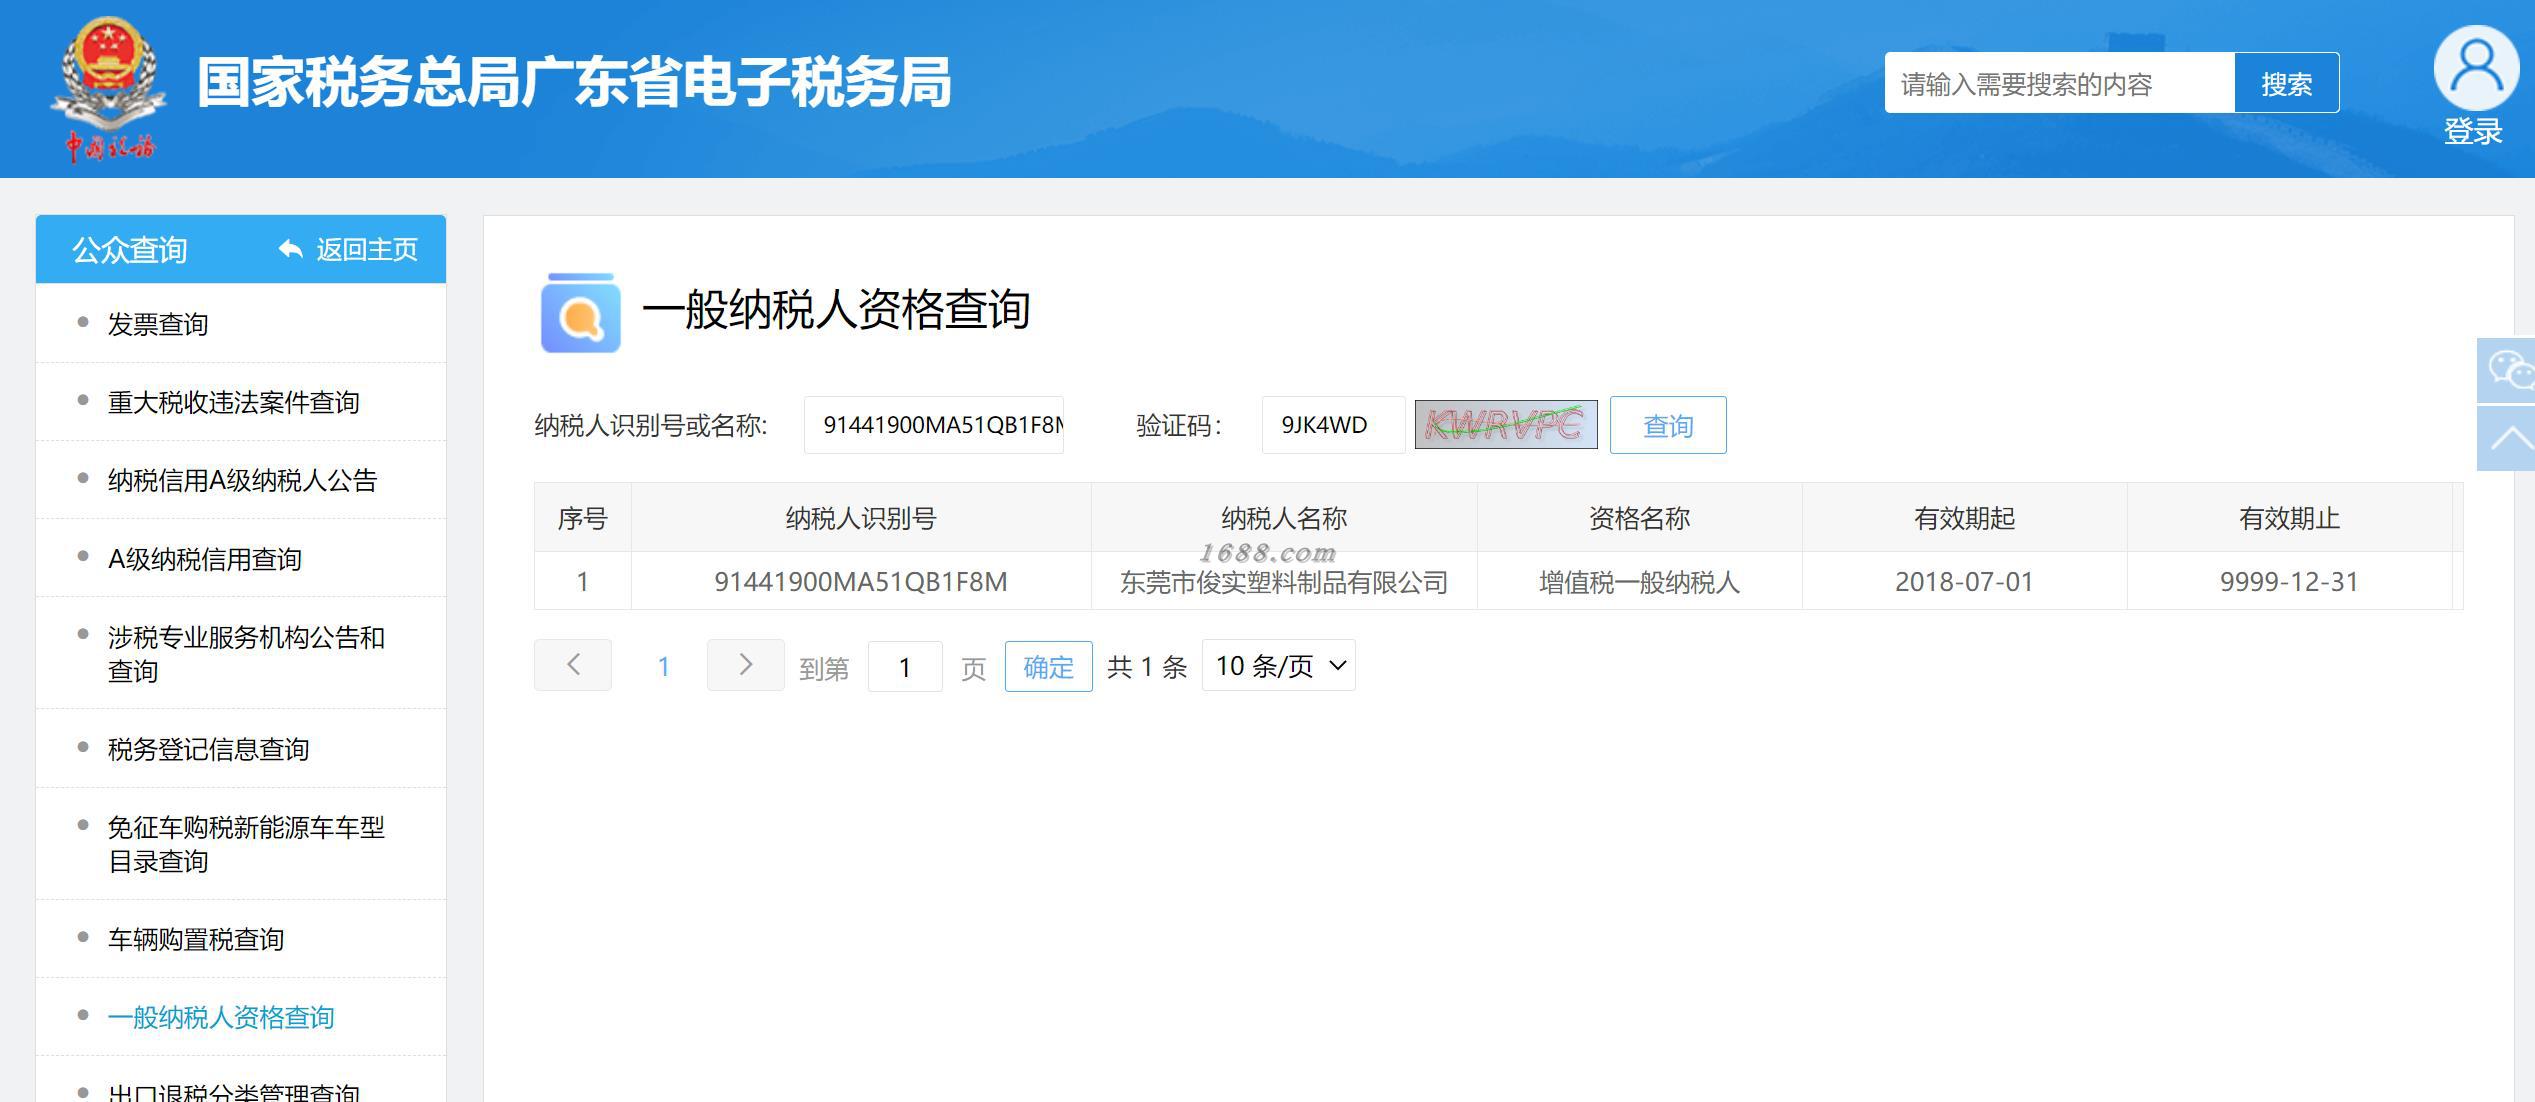Click the taxpayer query page icon
Image resolution: width=2535 pixels, height=1102 pixels.
(580, 312)
